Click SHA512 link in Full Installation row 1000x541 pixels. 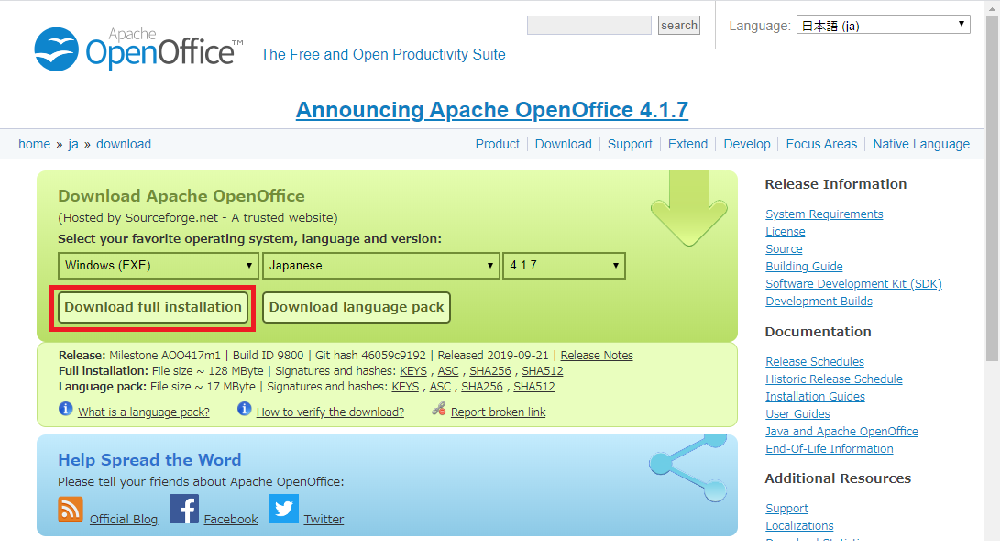point(542,371)
